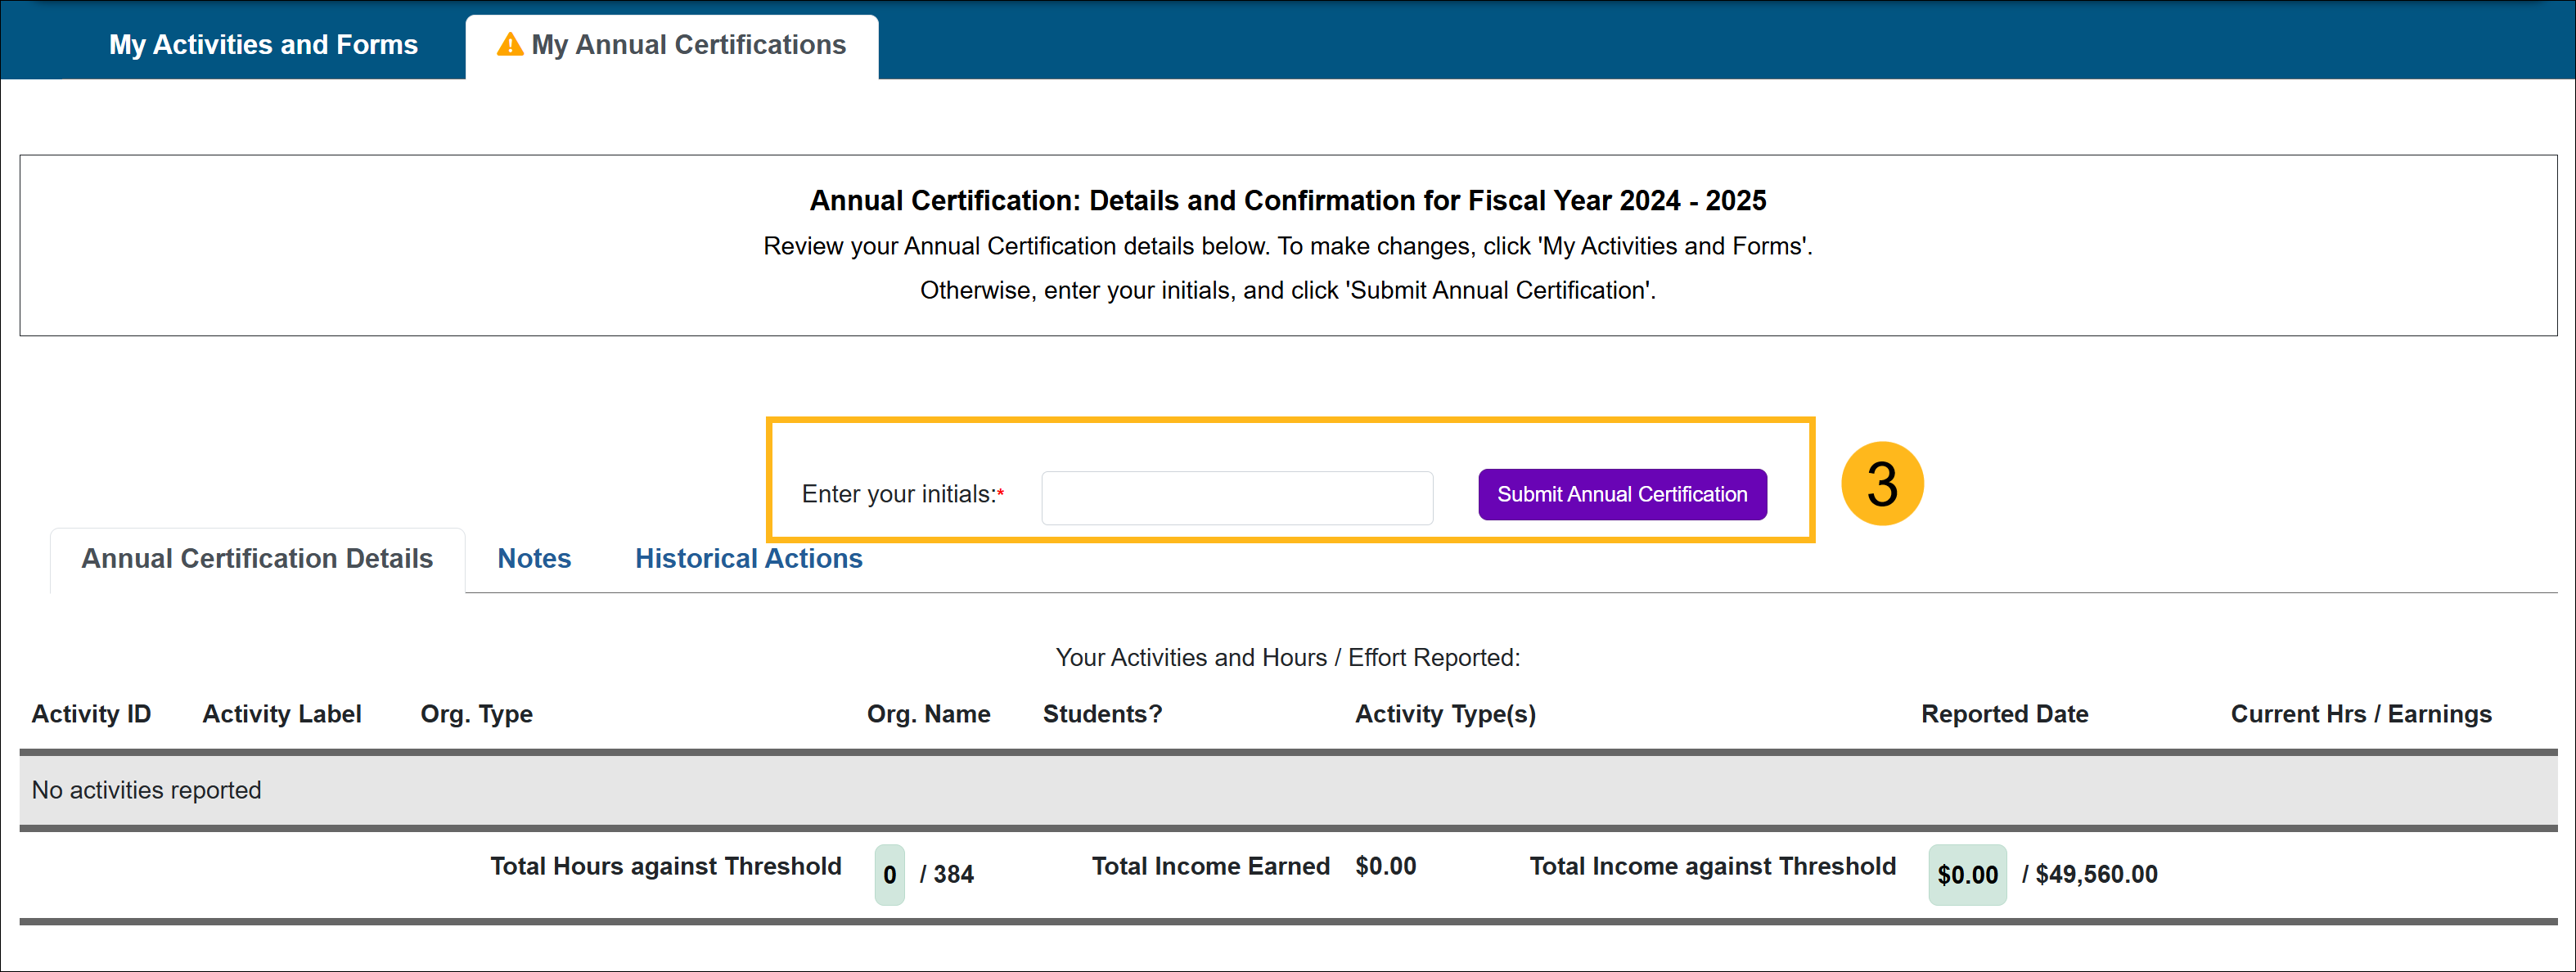The image size is (2576, 972).
Task: Click Activity Label column header
Action: [282, 714]
